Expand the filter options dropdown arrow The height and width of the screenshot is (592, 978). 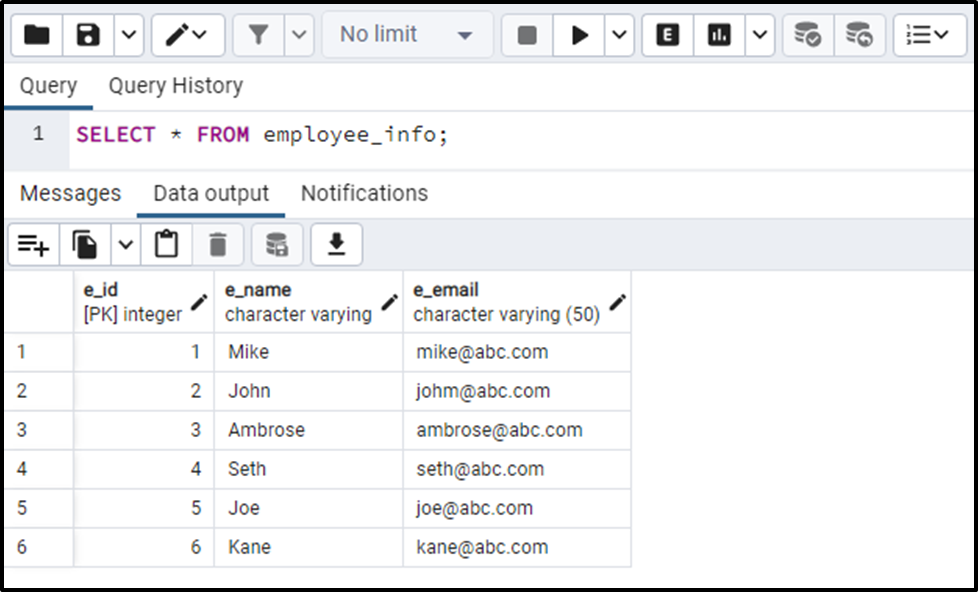(299, 35)
